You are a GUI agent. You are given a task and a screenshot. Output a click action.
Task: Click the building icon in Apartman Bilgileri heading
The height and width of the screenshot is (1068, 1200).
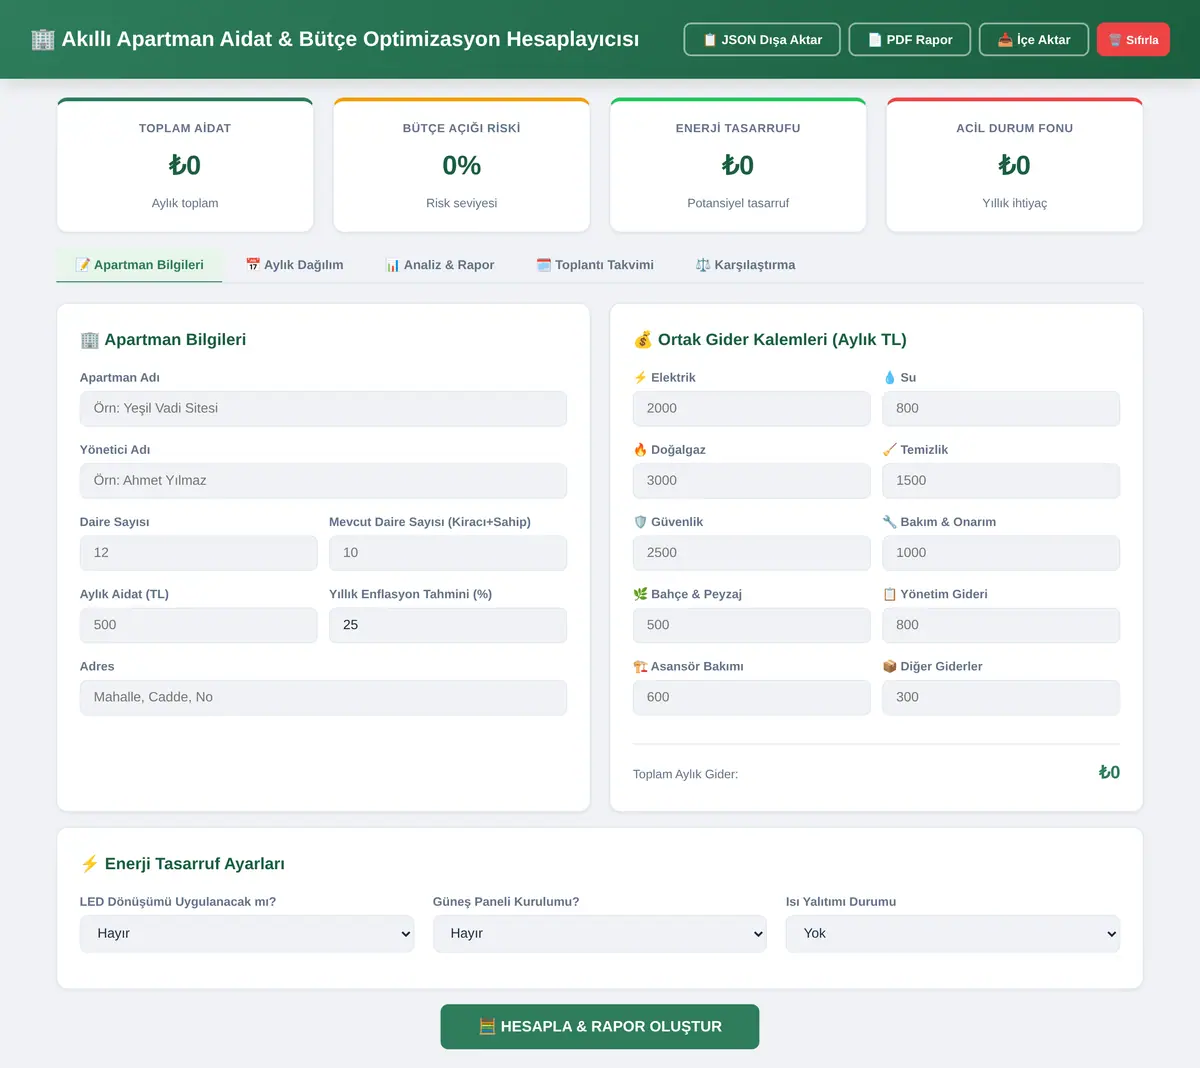point(90,339)
